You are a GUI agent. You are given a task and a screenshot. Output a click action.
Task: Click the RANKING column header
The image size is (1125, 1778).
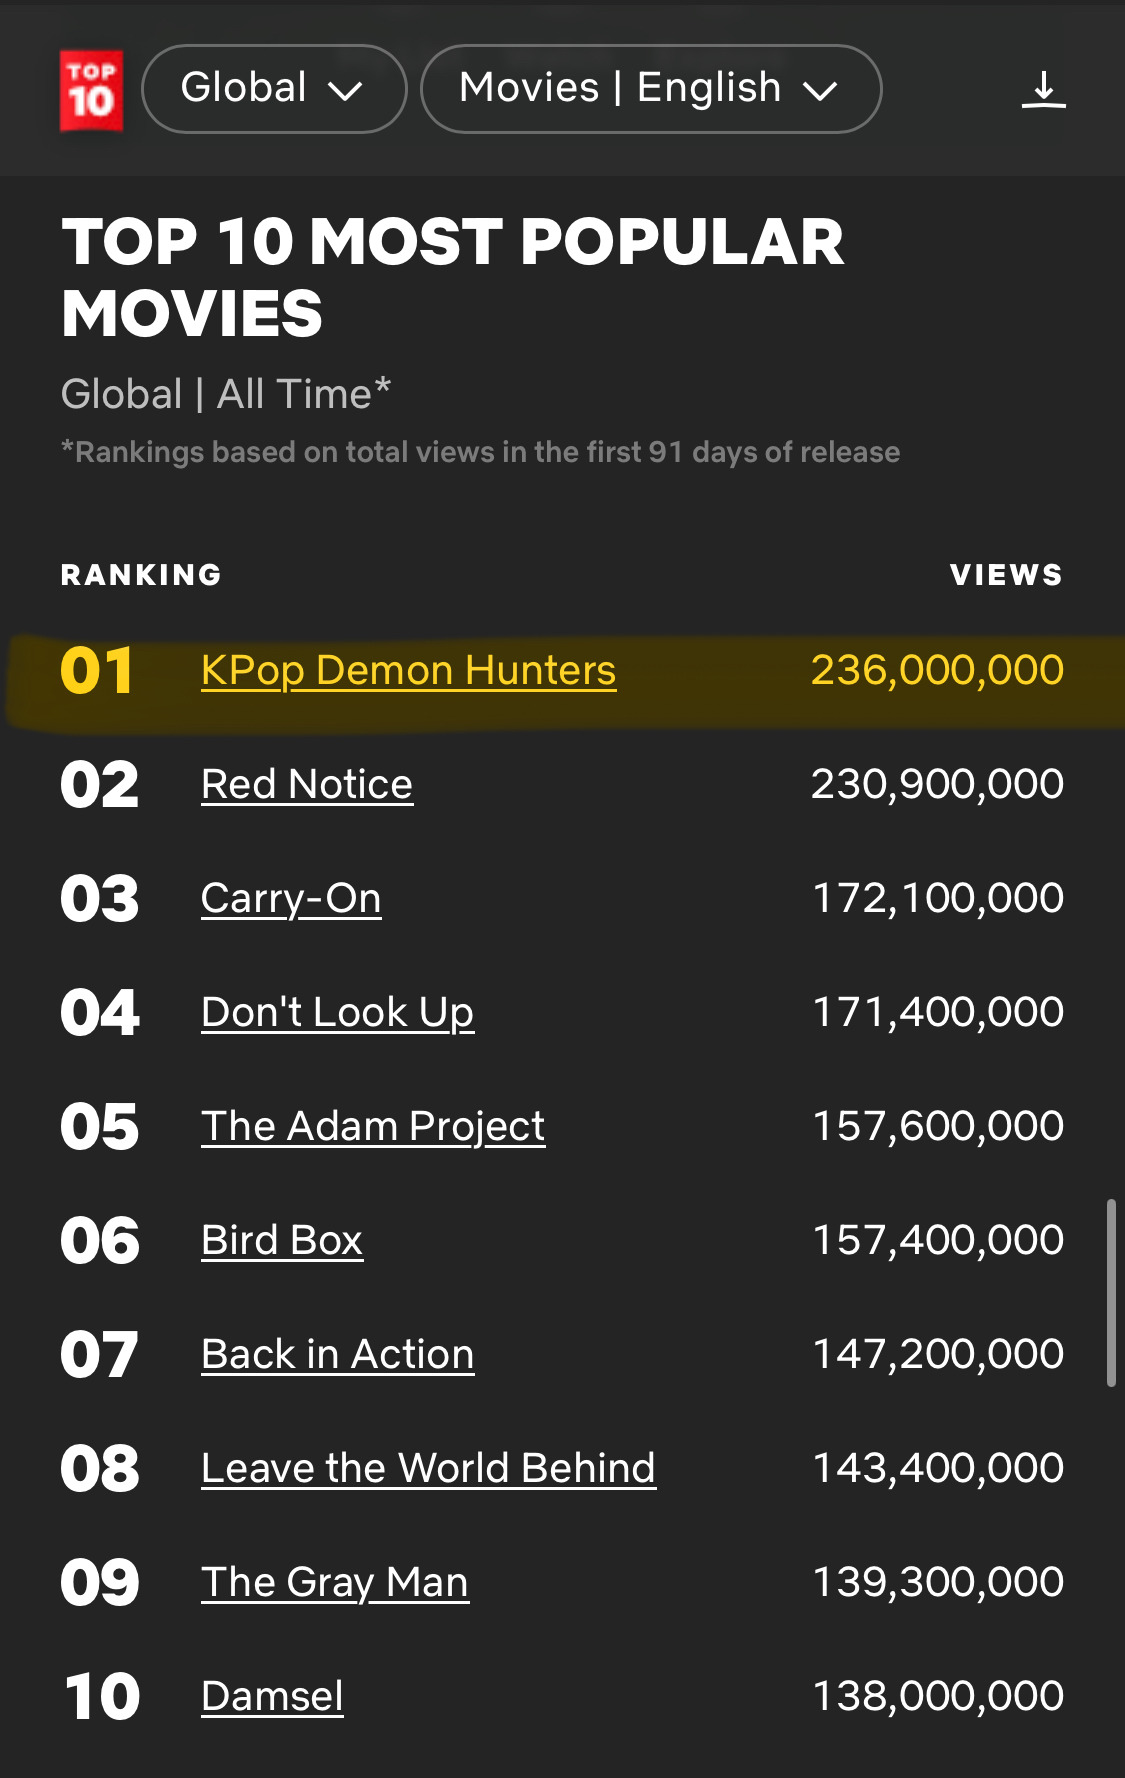coord(141,575)
